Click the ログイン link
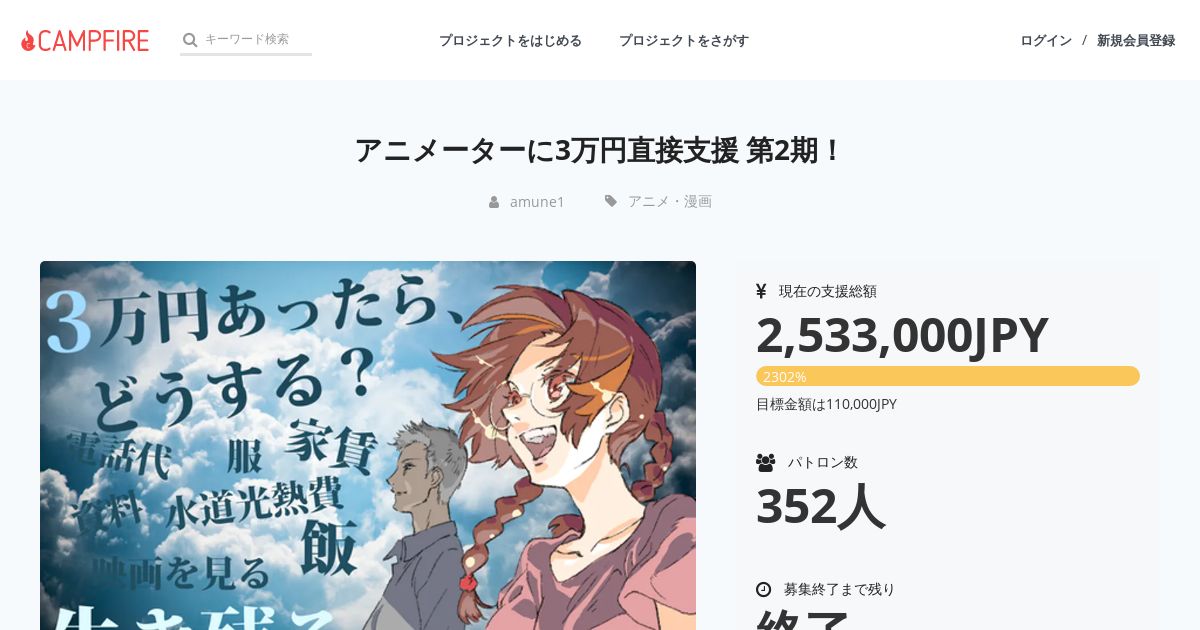Image resolution: width=1200 pixels, height=630 pixels. click(1046, 40)
